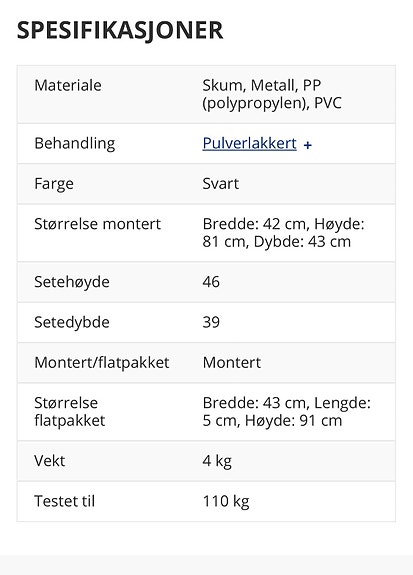Screen dimensions: 413x575
Task: Click the Vekt value 4 kg
Action: click(217, 461)
